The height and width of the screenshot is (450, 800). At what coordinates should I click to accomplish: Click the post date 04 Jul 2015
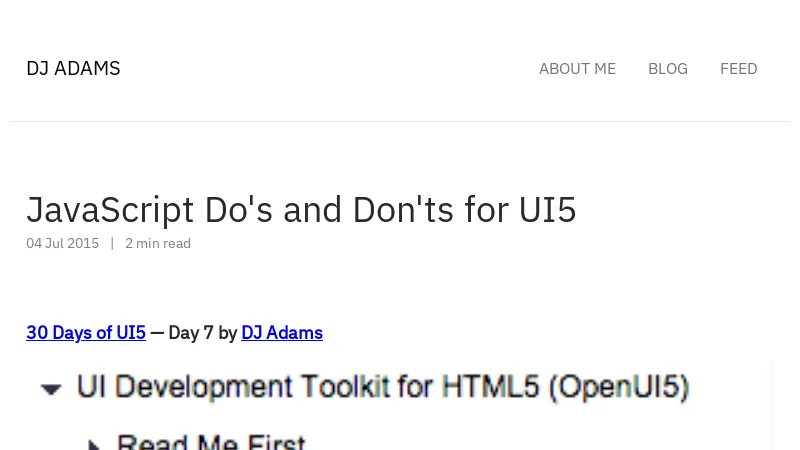coord(62,243)
